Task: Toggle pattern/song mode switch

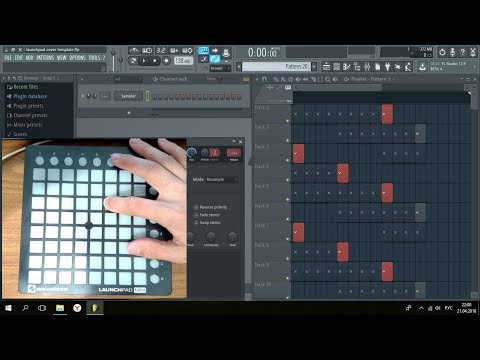Action: [x=133, y=61]
